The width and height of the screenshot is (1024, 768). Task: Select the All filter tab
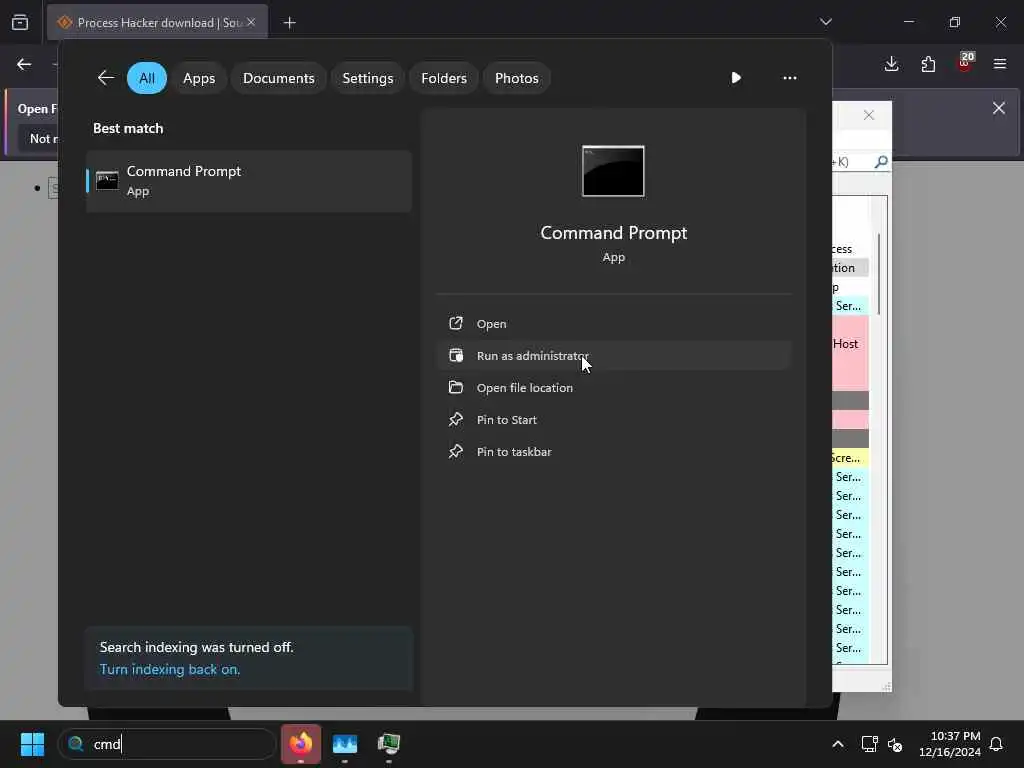147,78
